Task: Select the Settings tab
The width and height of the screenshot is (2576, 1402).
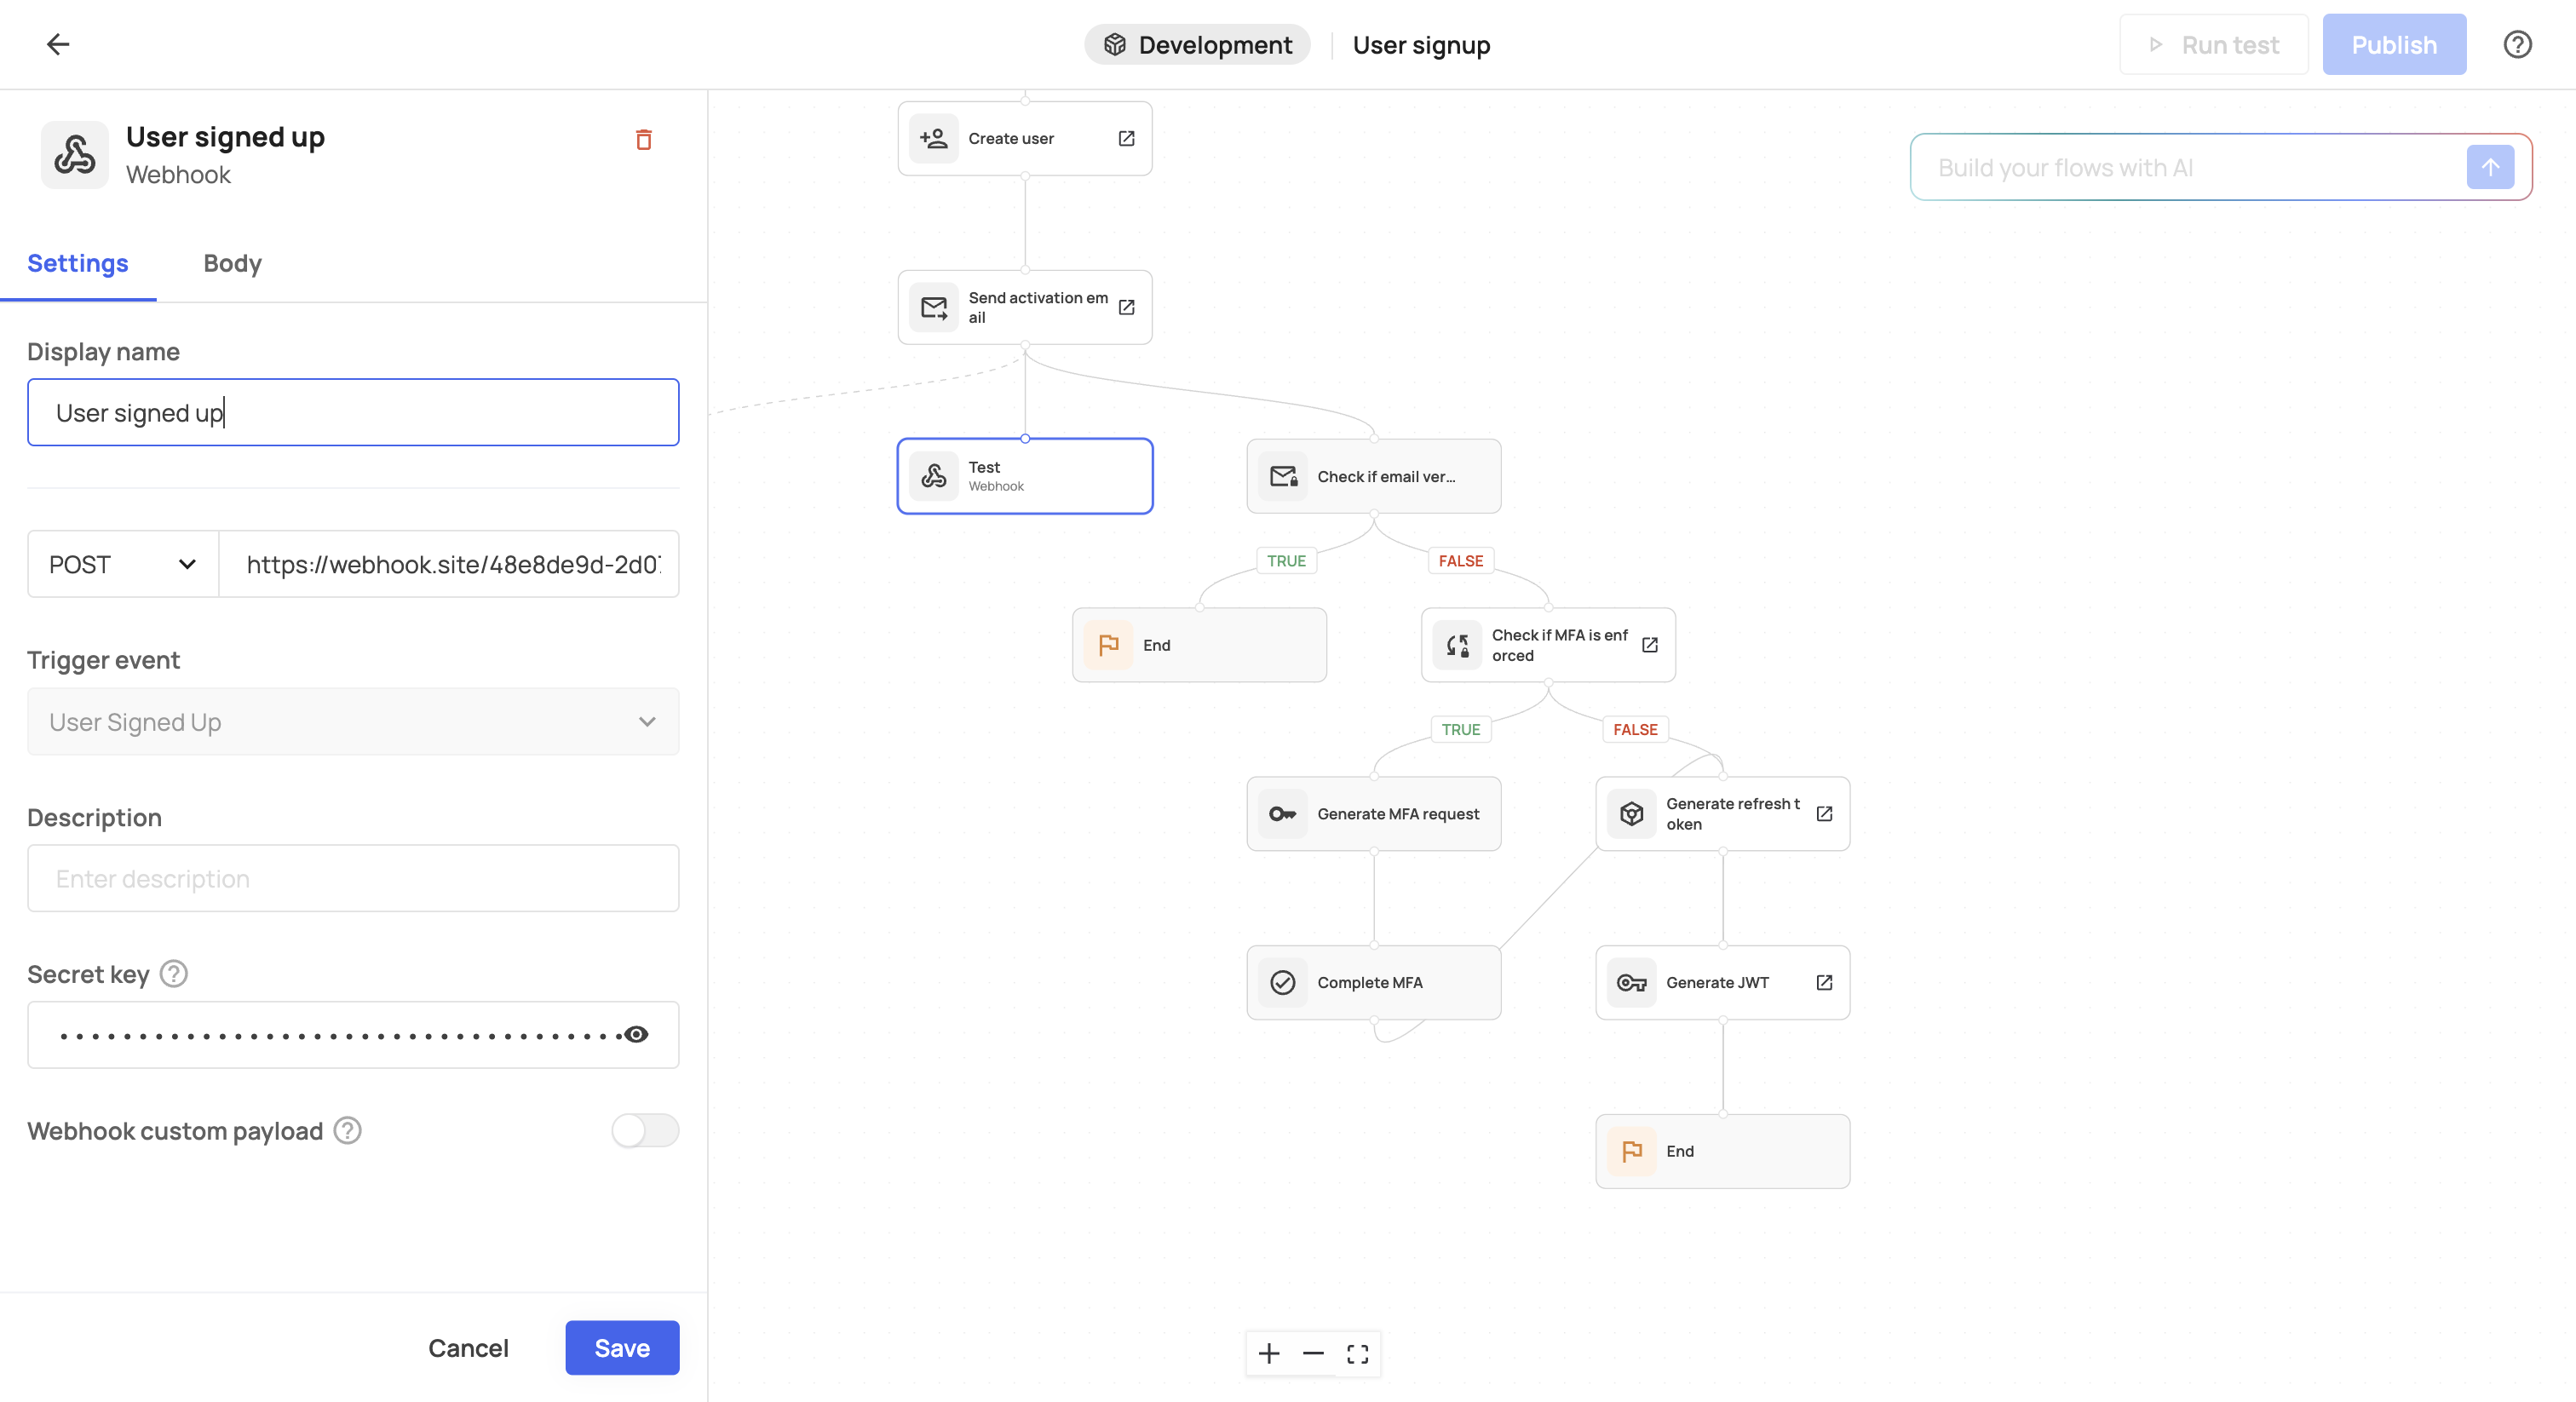Action: point(78,263)
